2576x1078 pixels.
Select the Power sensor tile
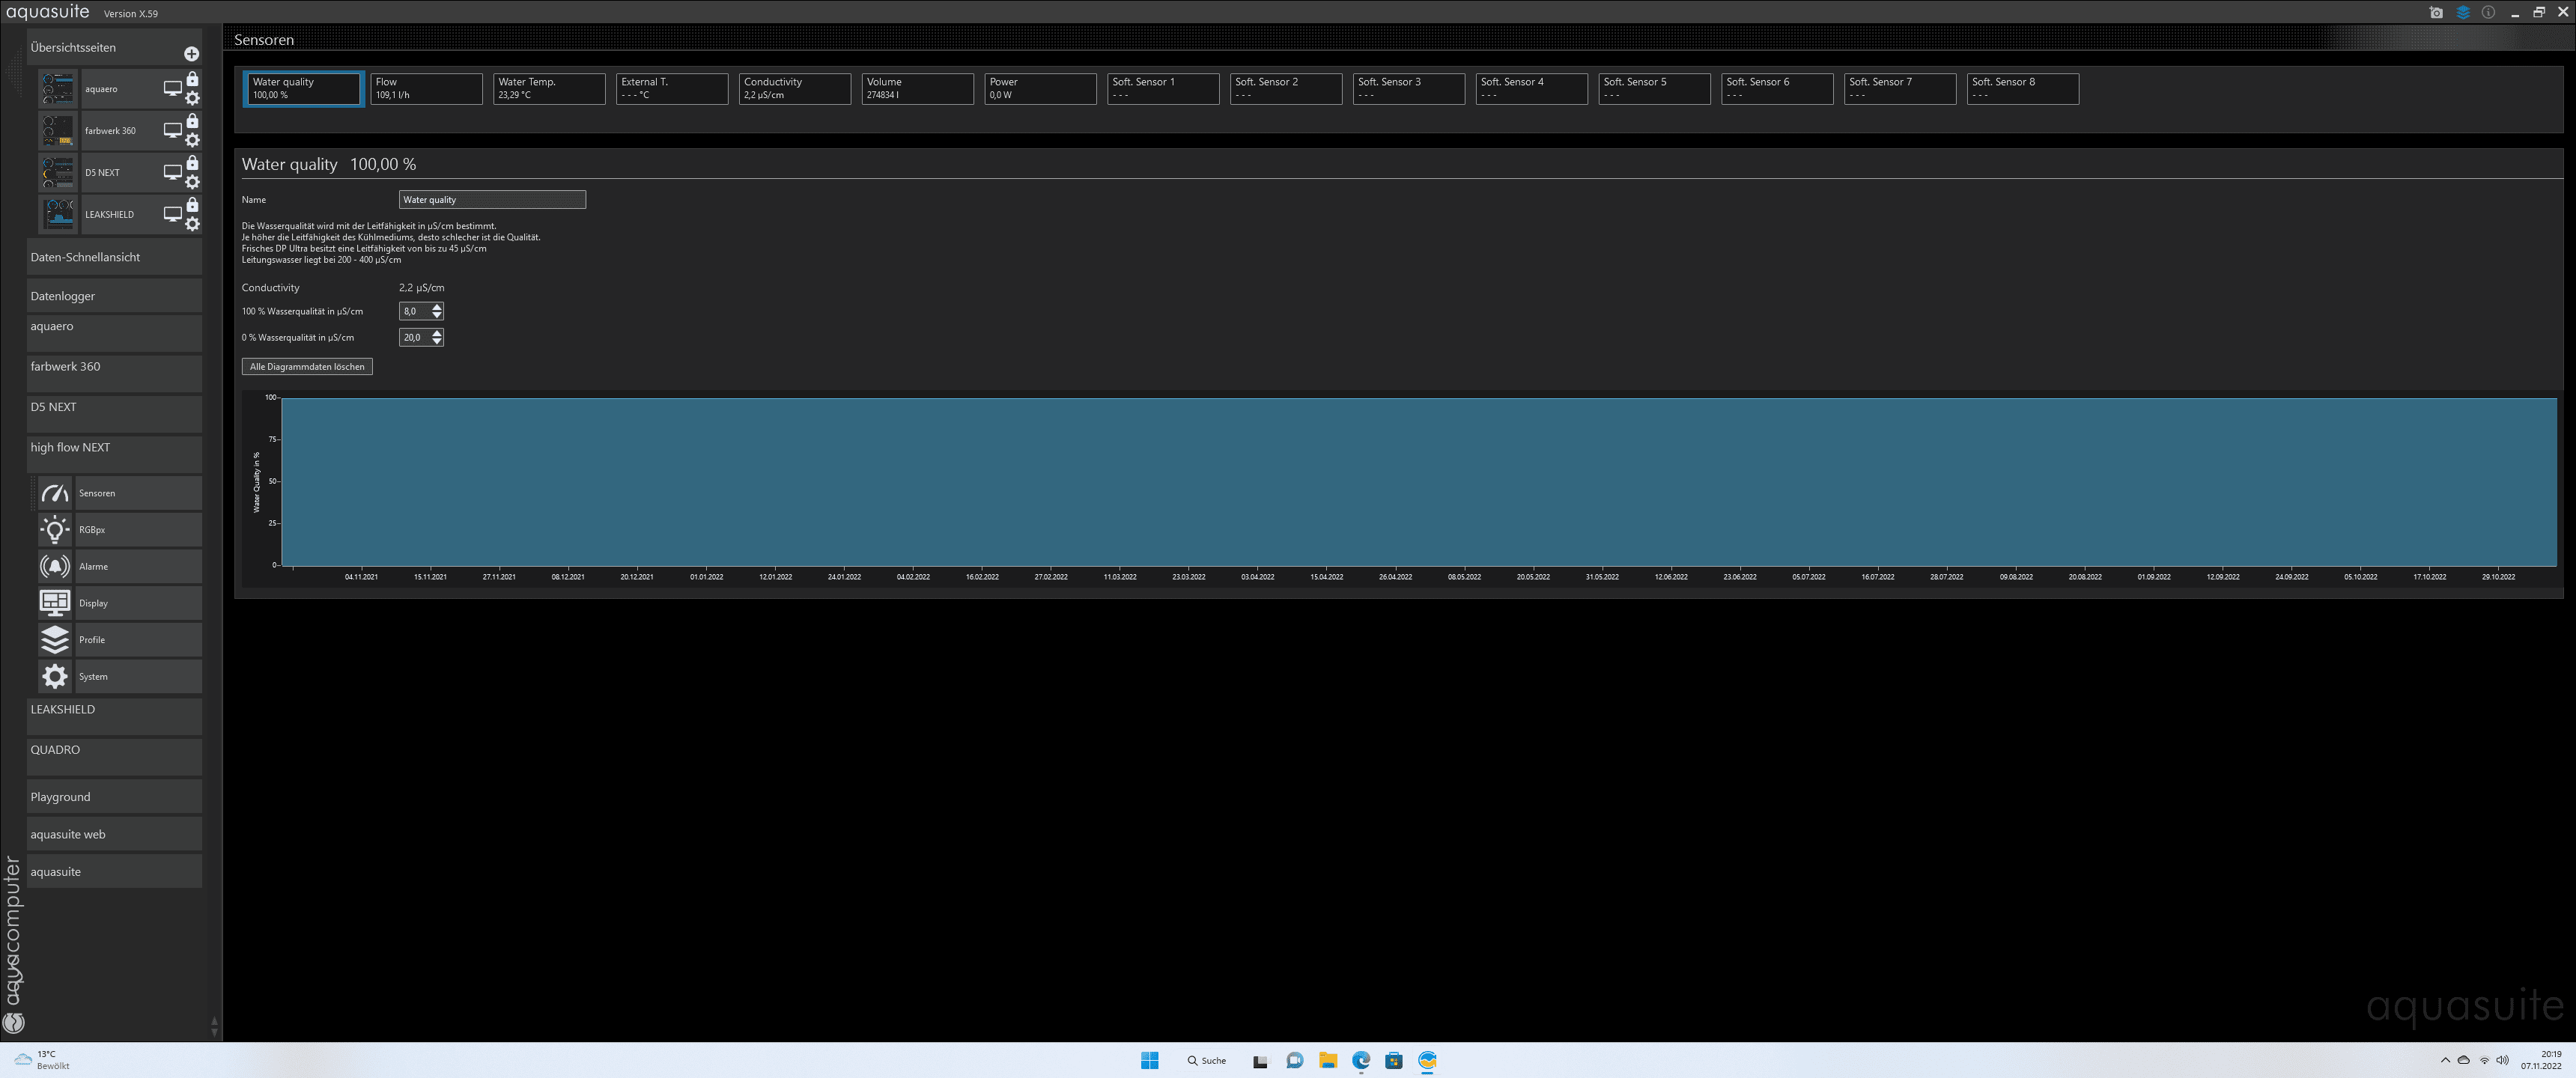pos(1041,89)
